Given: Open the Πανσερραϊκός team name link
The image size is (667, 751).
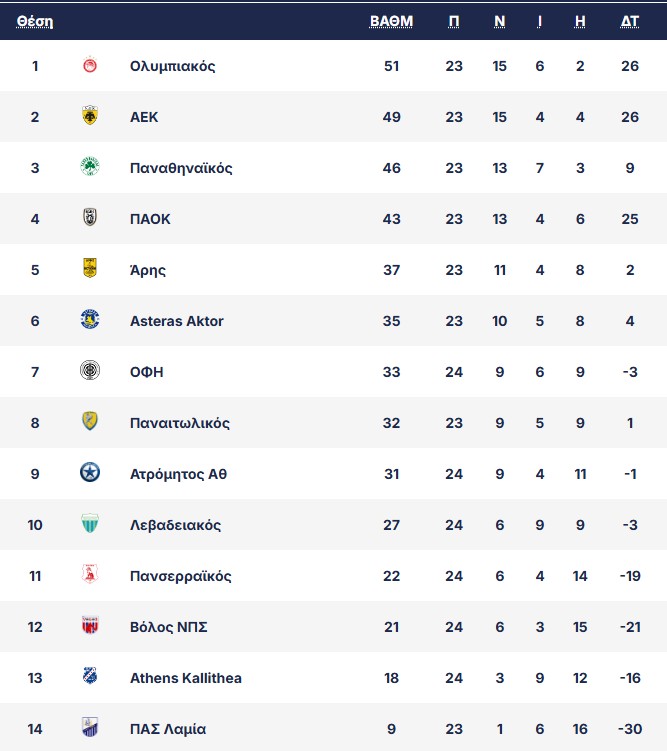Looking at the screenshot, I should pyautogui.click(x=181, y=576).
